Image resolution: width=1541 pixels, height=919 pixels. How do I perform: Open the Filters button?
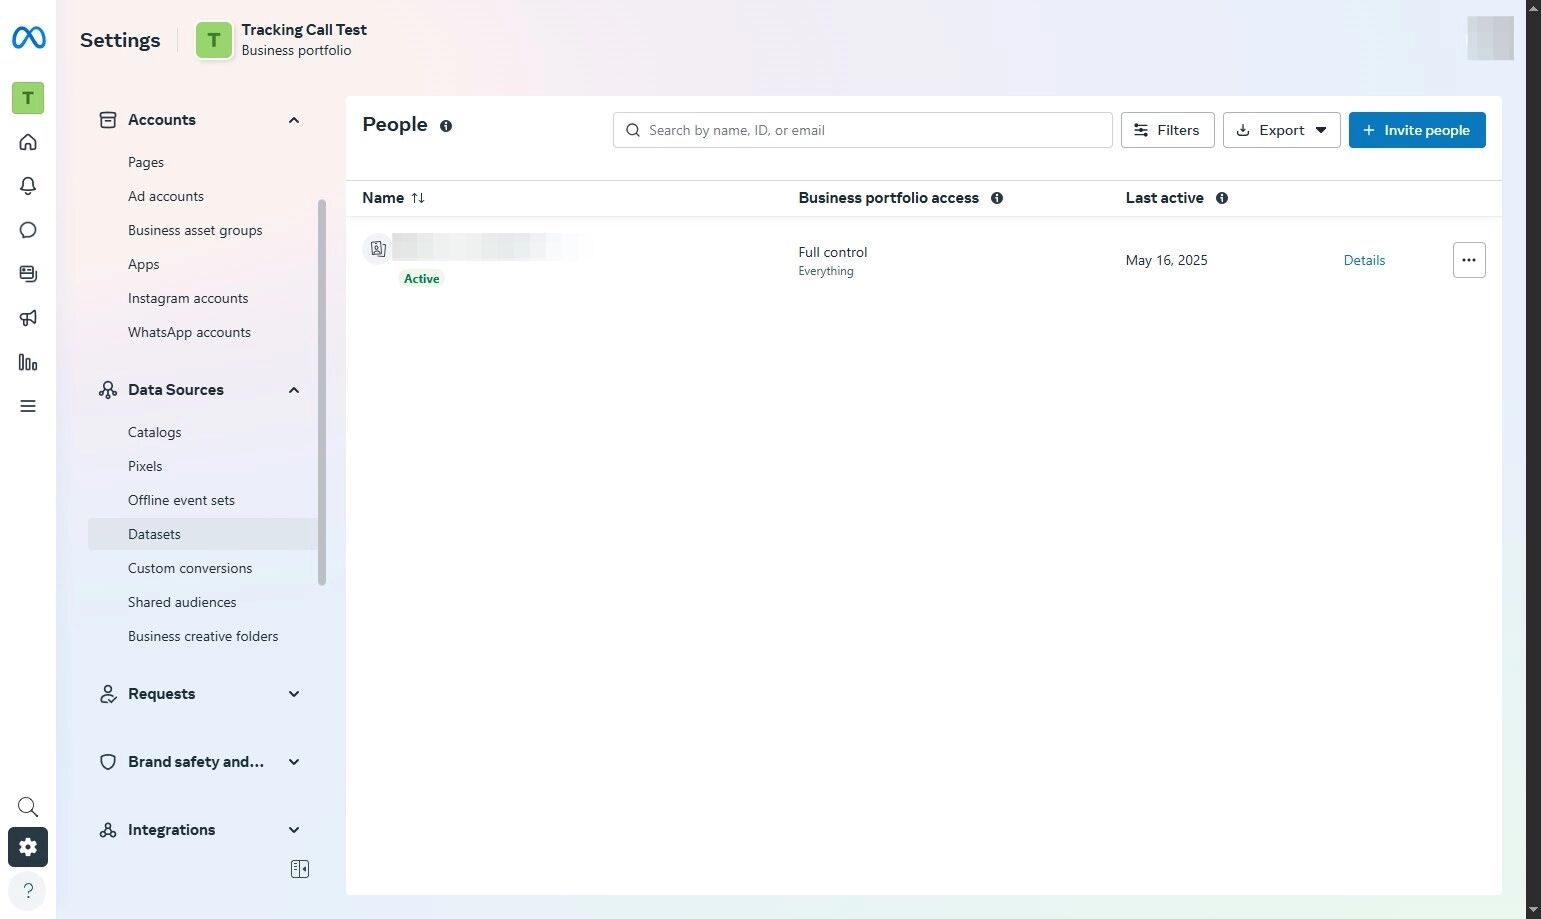tap(1168, 130)
